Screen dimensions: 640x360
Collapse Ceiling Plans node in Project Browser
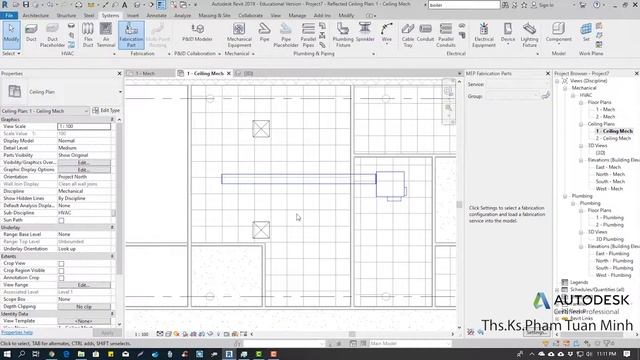pyautogui.click(x=581, y=124)
